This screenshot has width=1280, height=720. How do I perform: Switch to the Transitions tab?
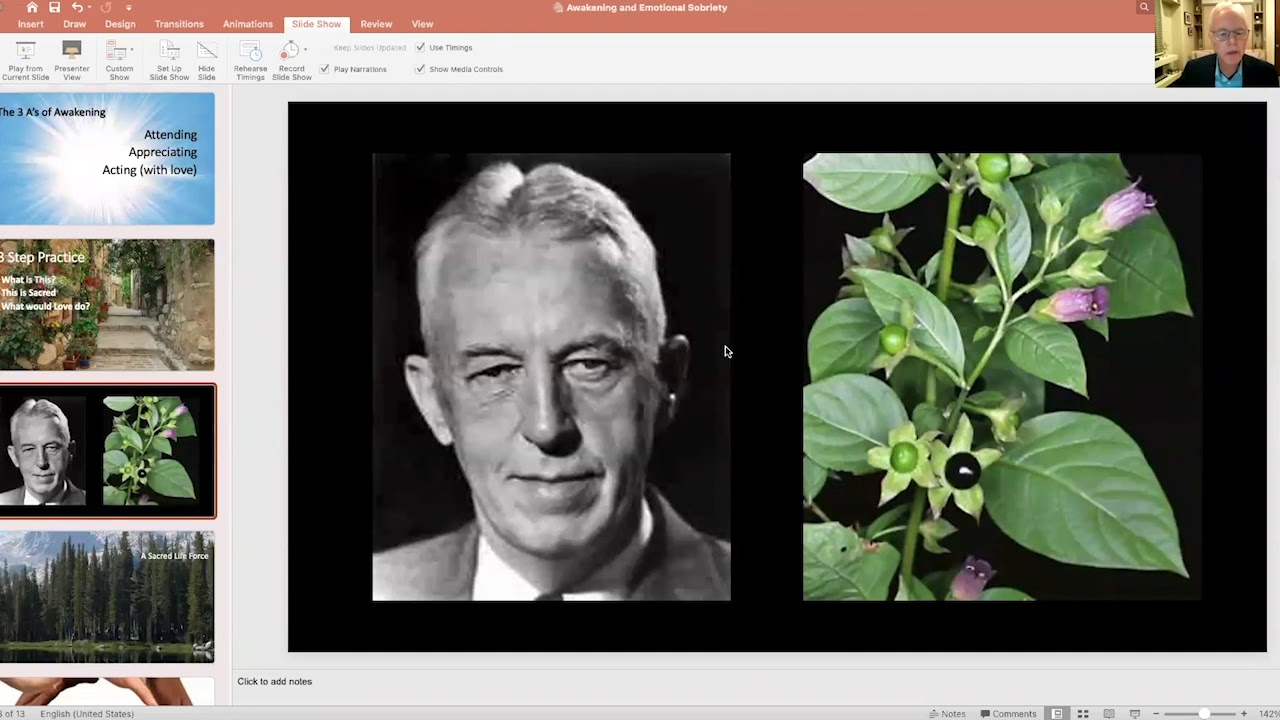click(179, 24)
